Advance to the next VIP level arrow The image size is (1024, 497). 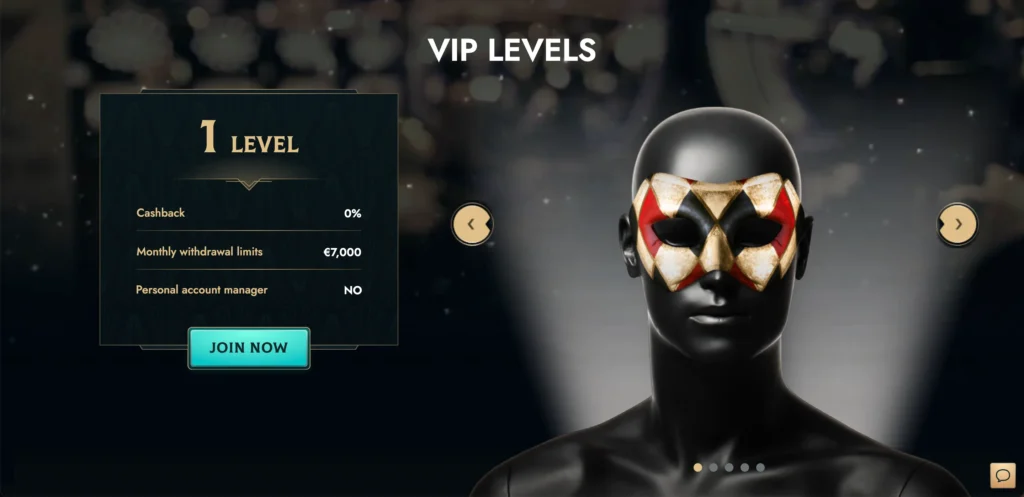957,224
